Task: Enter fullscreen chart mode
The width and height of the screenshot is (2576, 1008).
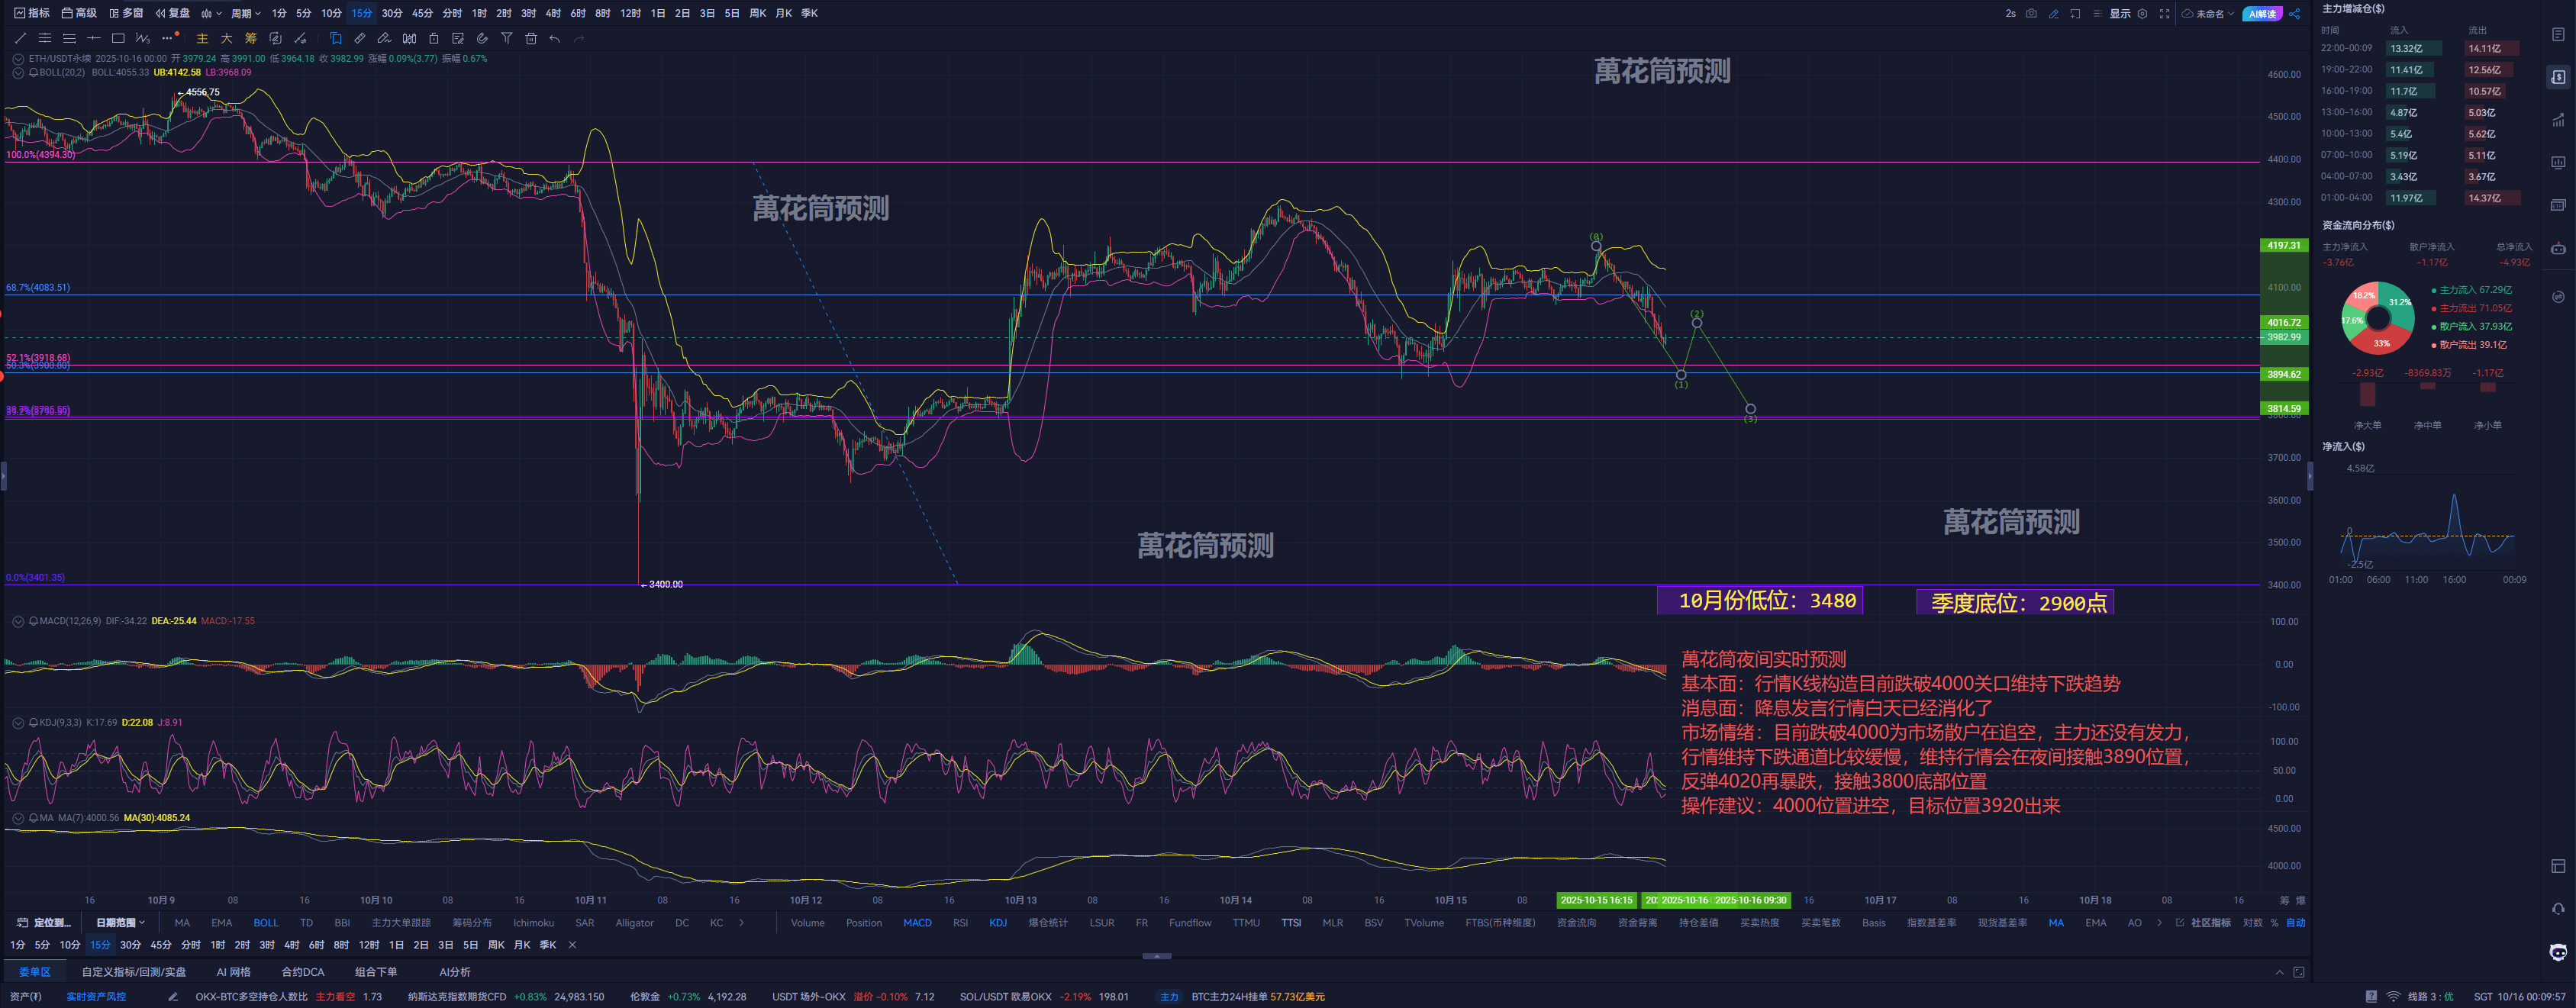Action: tap(2164, 13)
